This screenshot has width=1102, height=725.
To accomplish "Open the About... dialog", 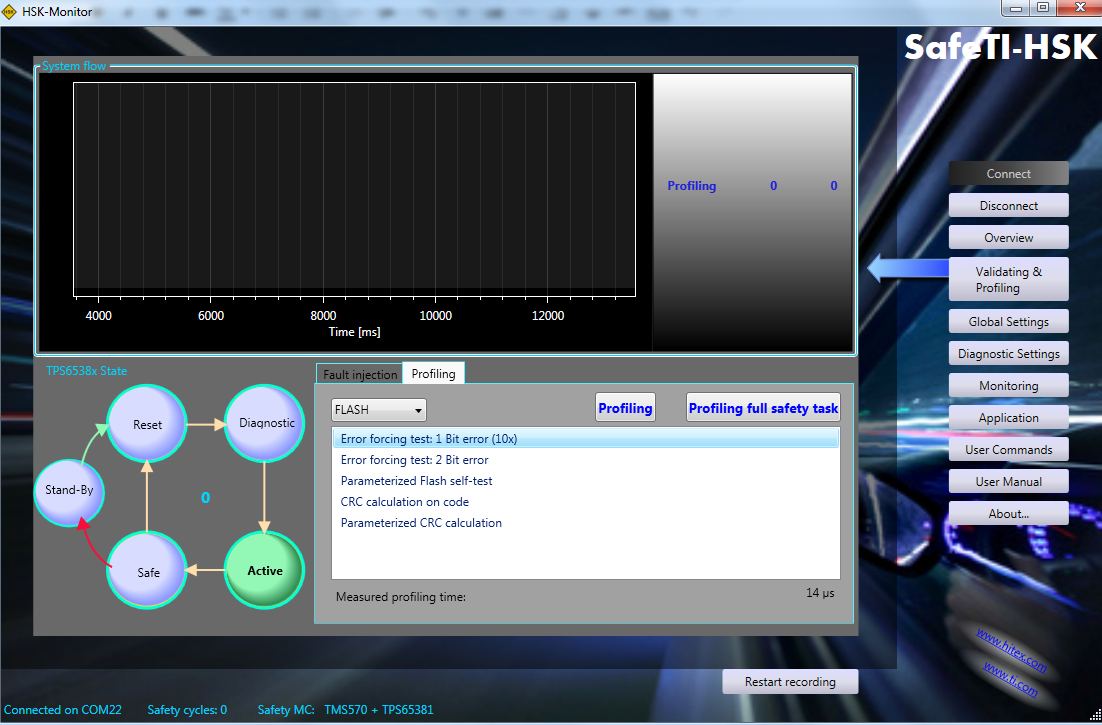I will 1009,514.
